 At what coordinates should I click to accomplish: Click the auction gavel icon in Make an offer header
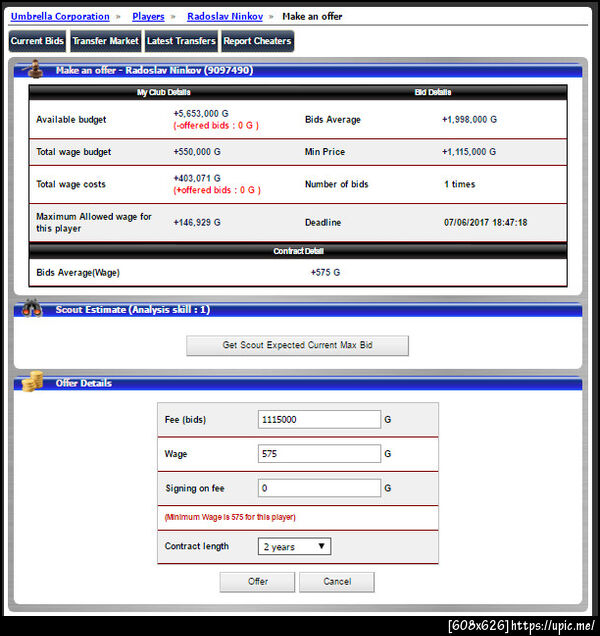pos(34,69)
